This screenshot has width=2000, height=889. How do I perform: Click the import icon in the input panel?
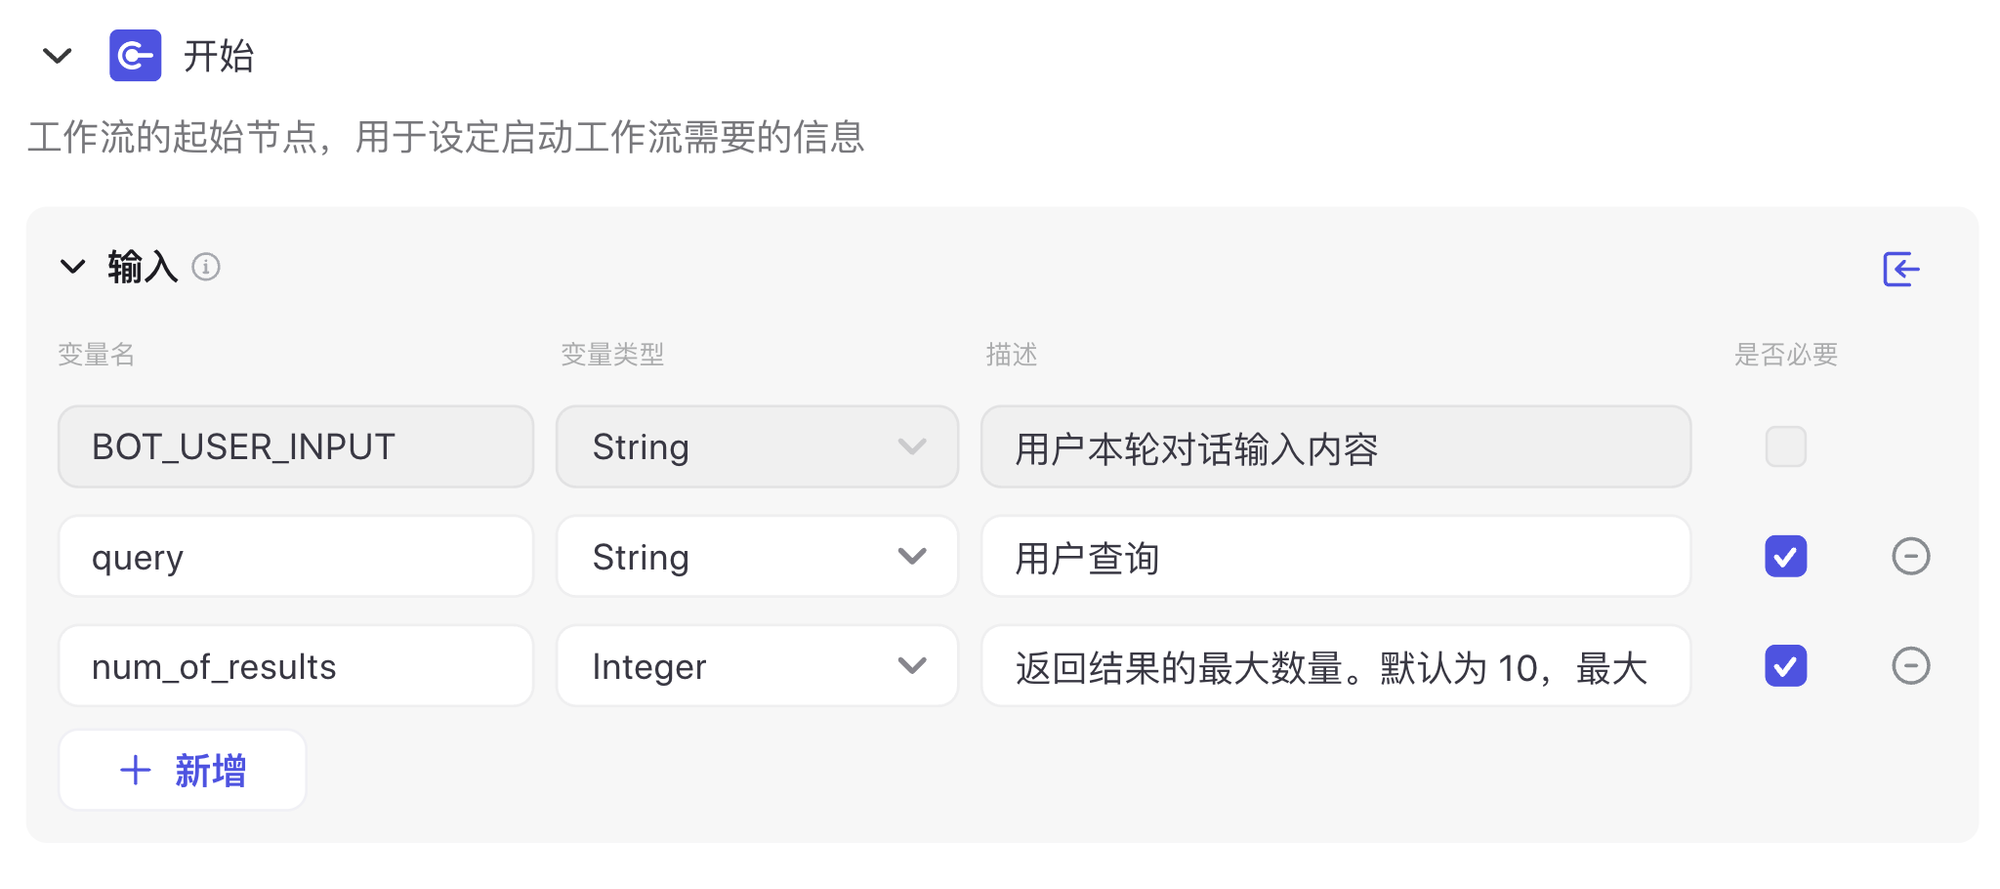click(1900, 269)
